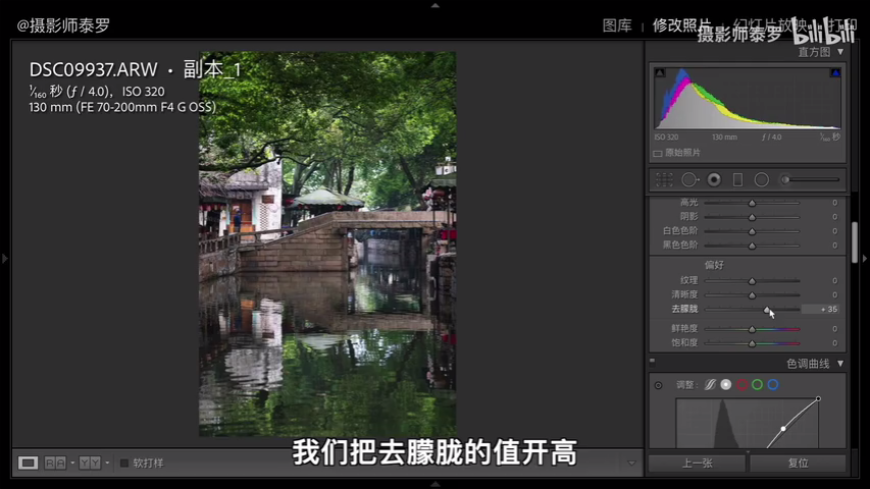Click the 饱和度 slider handle
The height and width of the screenshot is (489, 870).
click(x=752, y=344)
